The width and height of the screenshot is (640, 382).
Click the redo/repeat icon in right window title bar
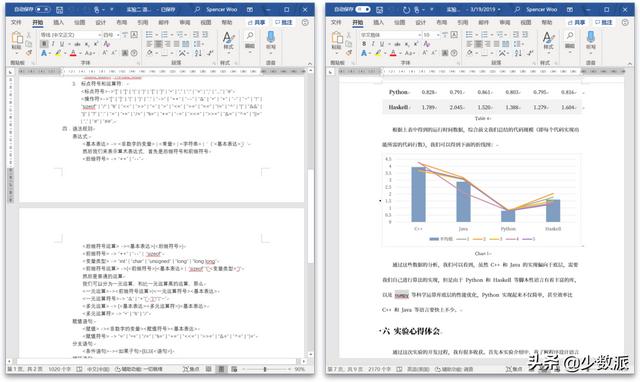tap(406, 9)
